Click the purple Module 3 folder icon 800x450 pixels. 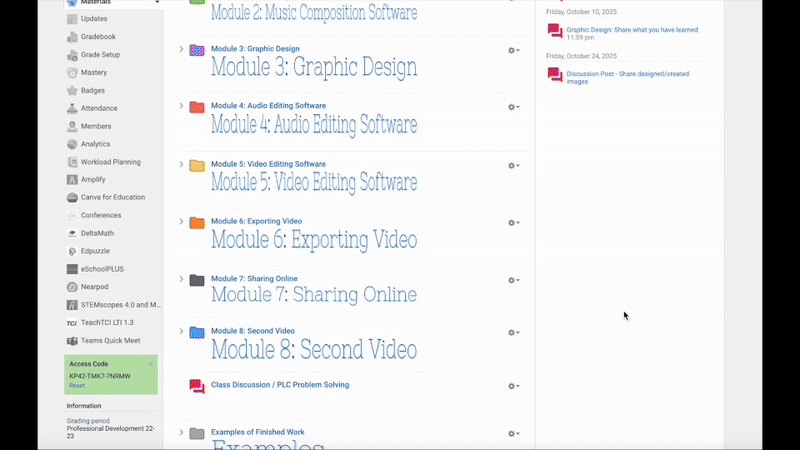197,50
